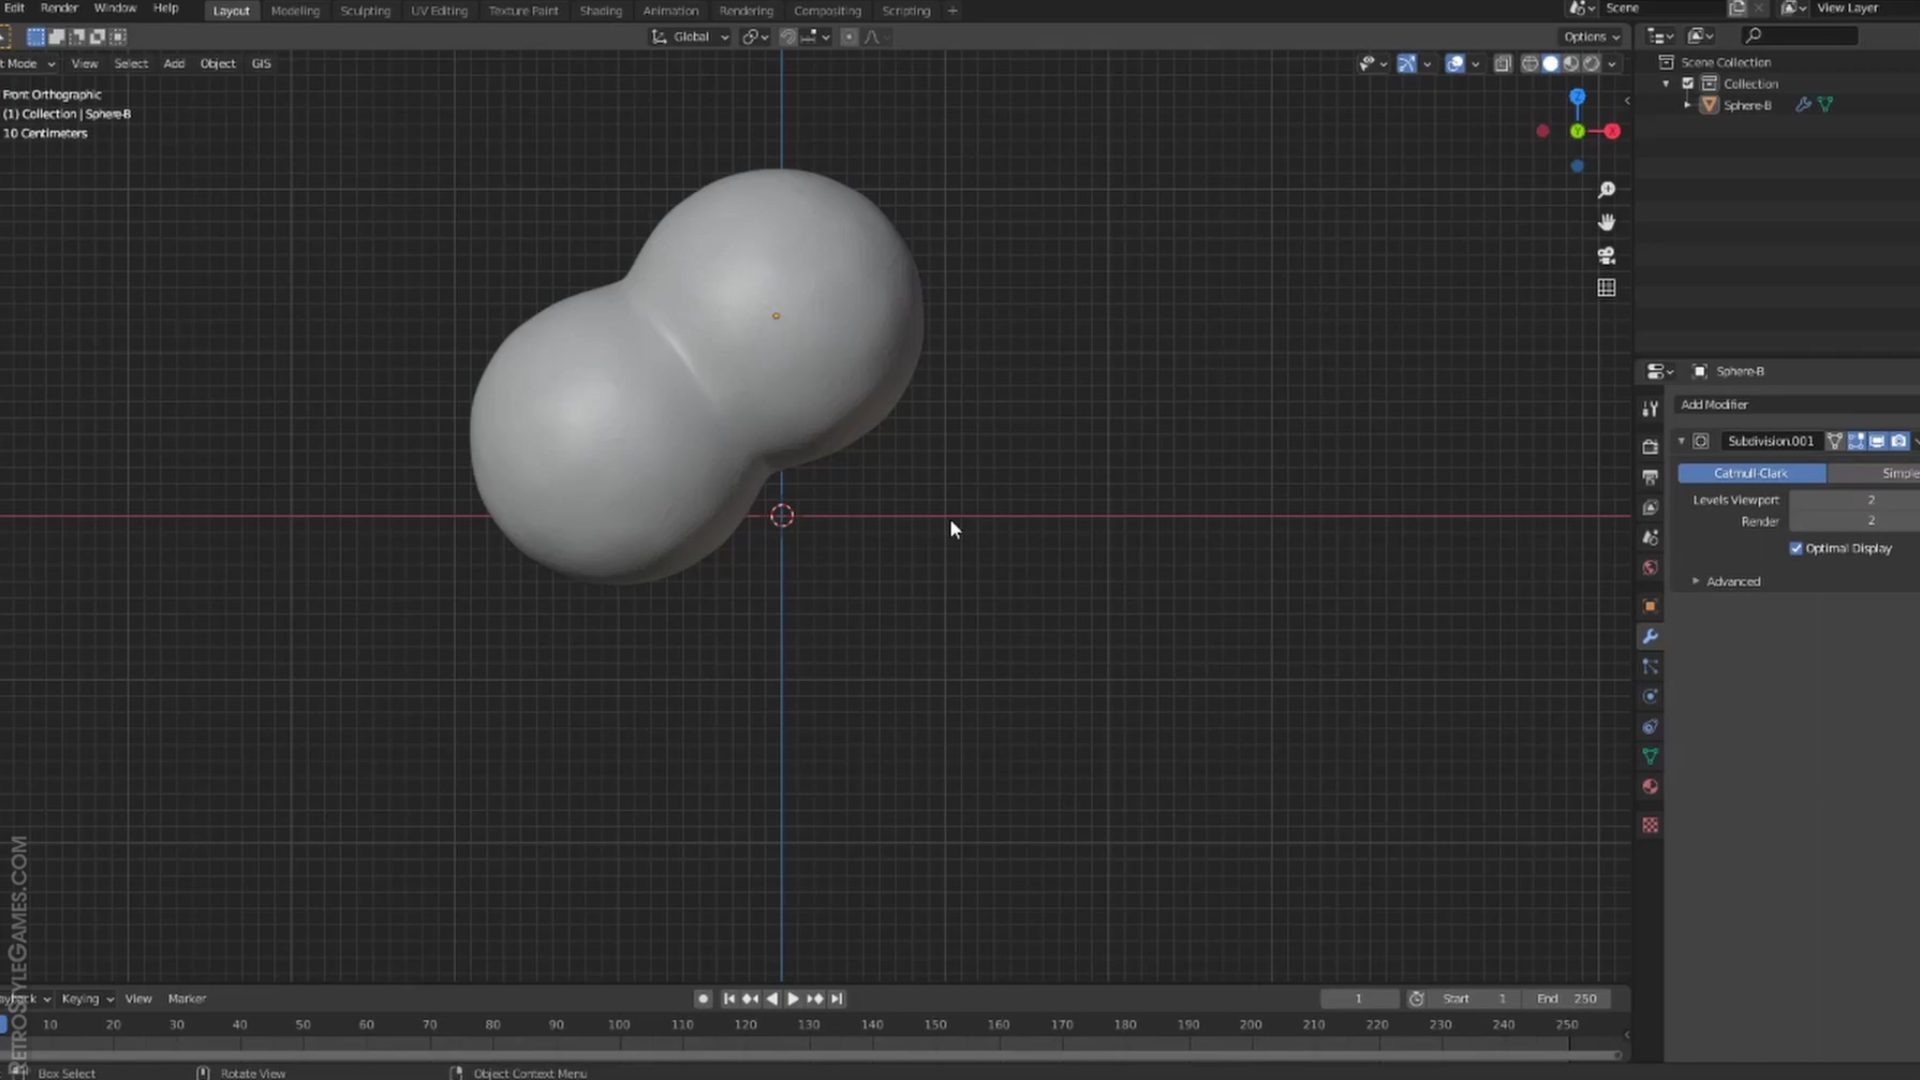Toggle Edit Mode display for Subdivision modifier
Screen dimensions: 1920x1080
pos(1856,441)
